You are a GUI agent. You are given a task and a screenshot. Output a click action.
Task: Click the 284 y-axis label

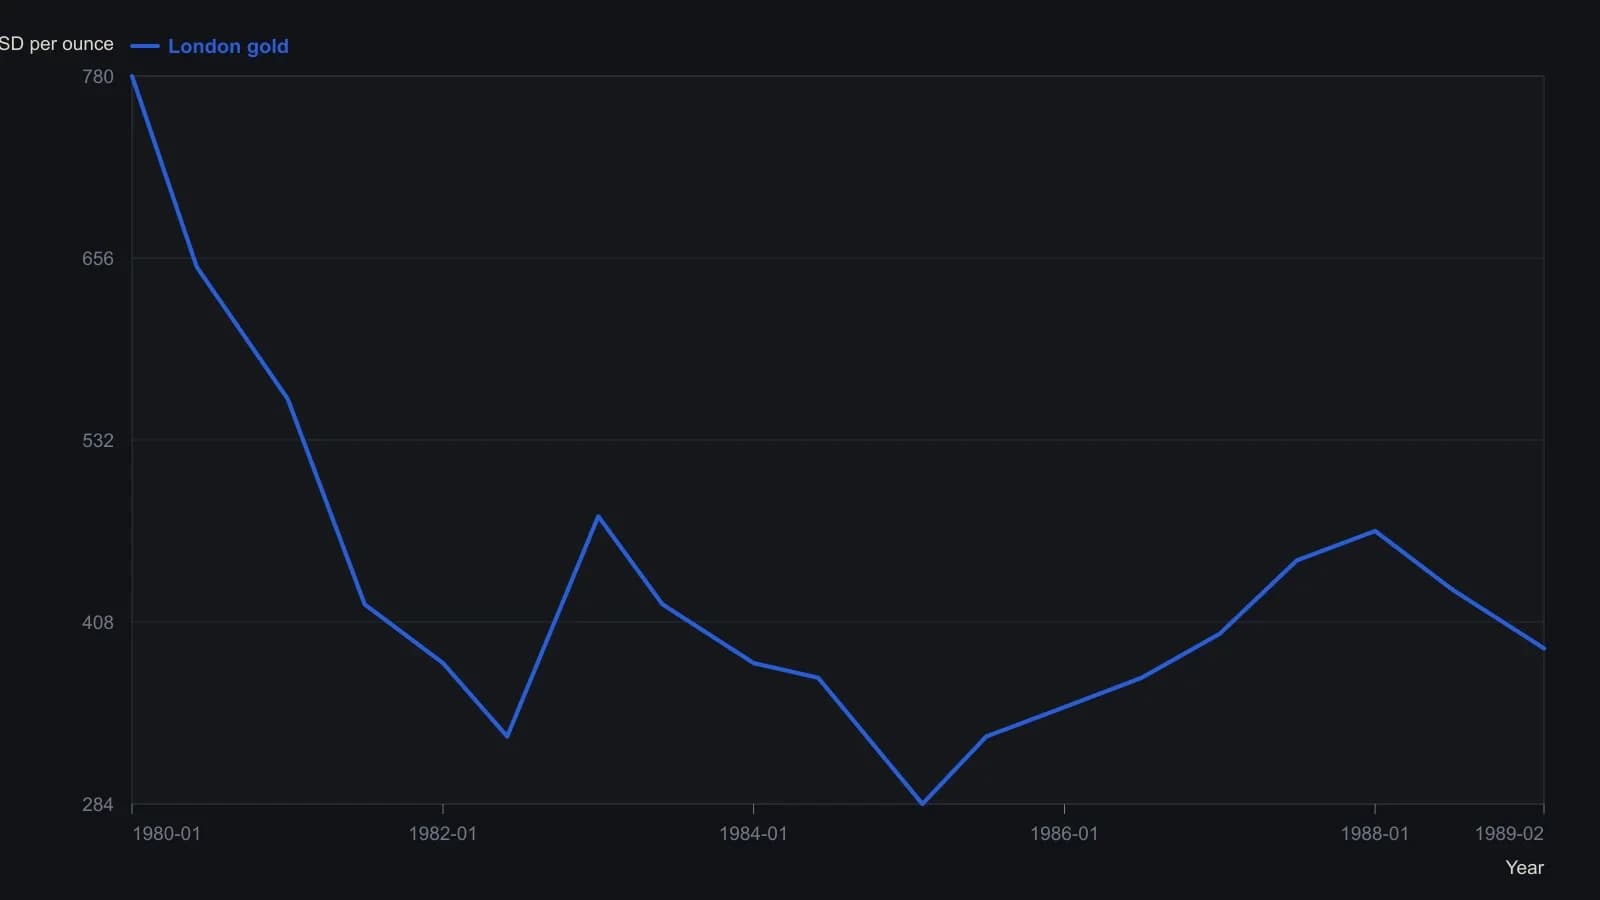[x=98, y=804]
